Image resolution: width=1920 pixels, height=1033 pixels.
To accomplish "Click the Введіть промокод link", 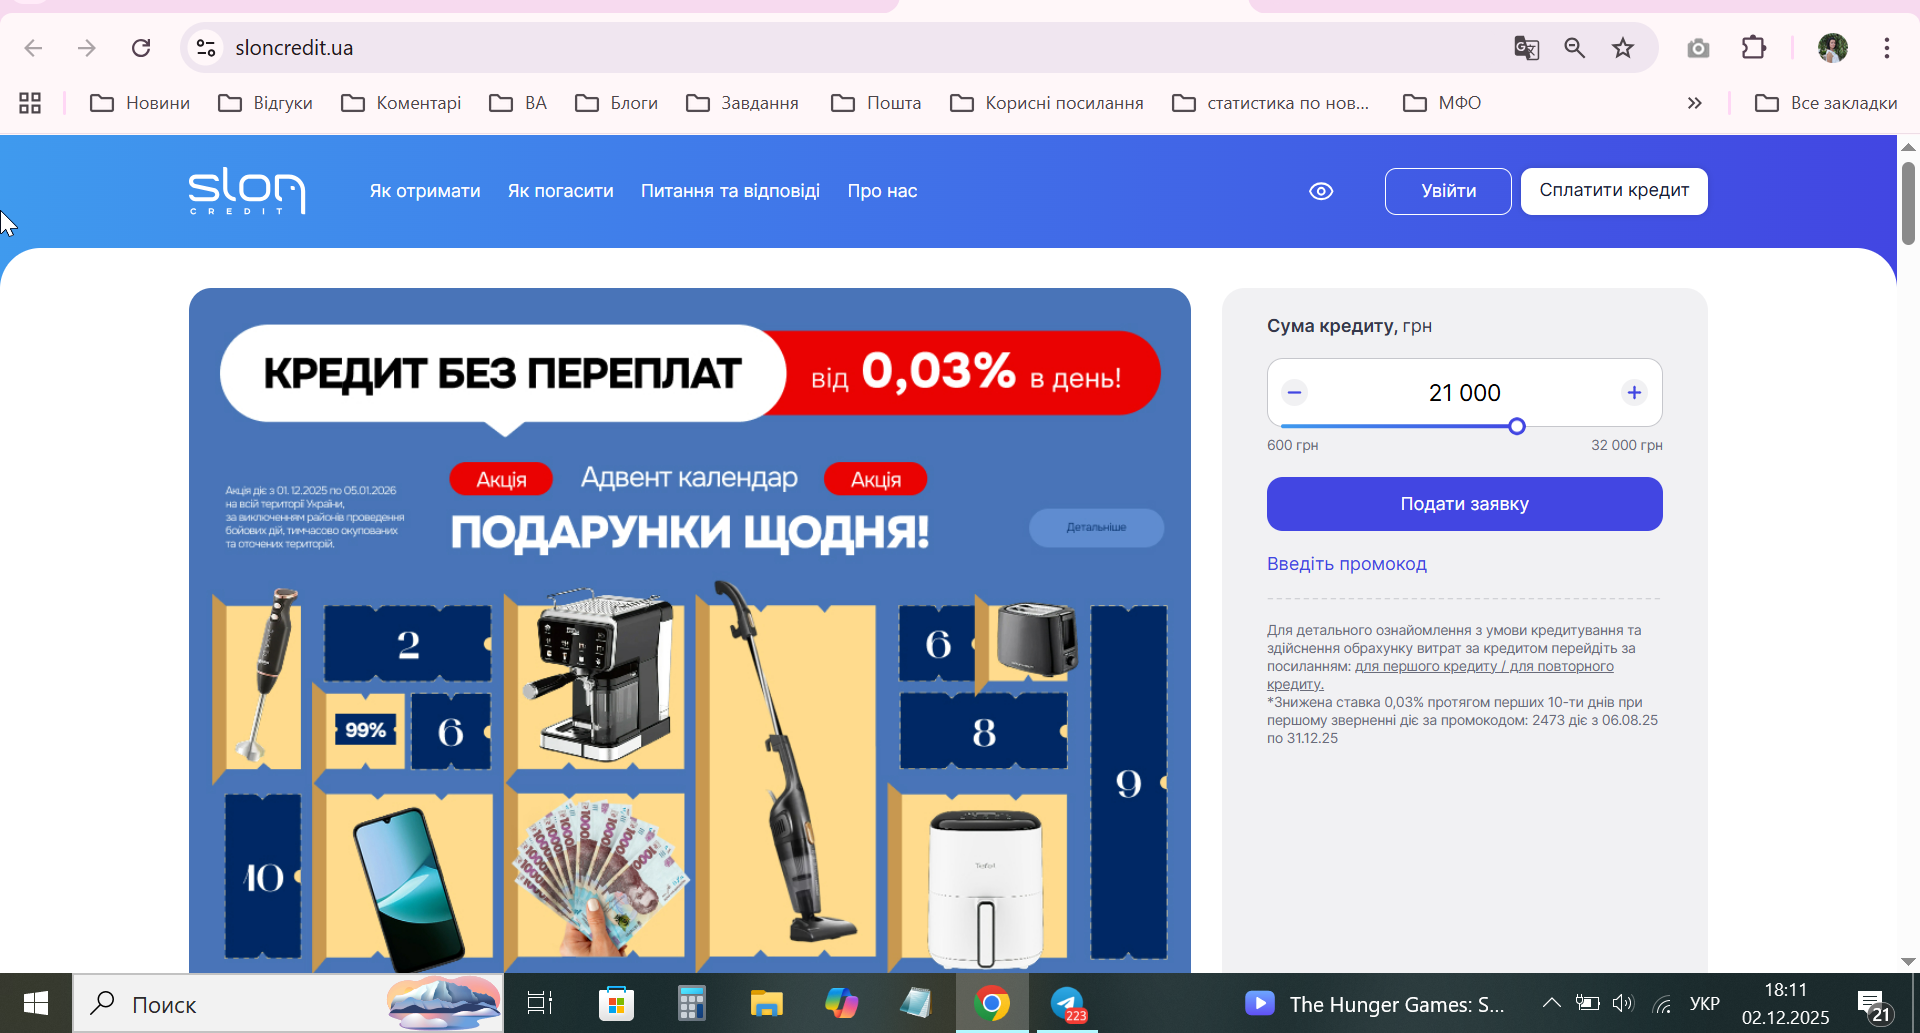I will (x=1347, y=564).
